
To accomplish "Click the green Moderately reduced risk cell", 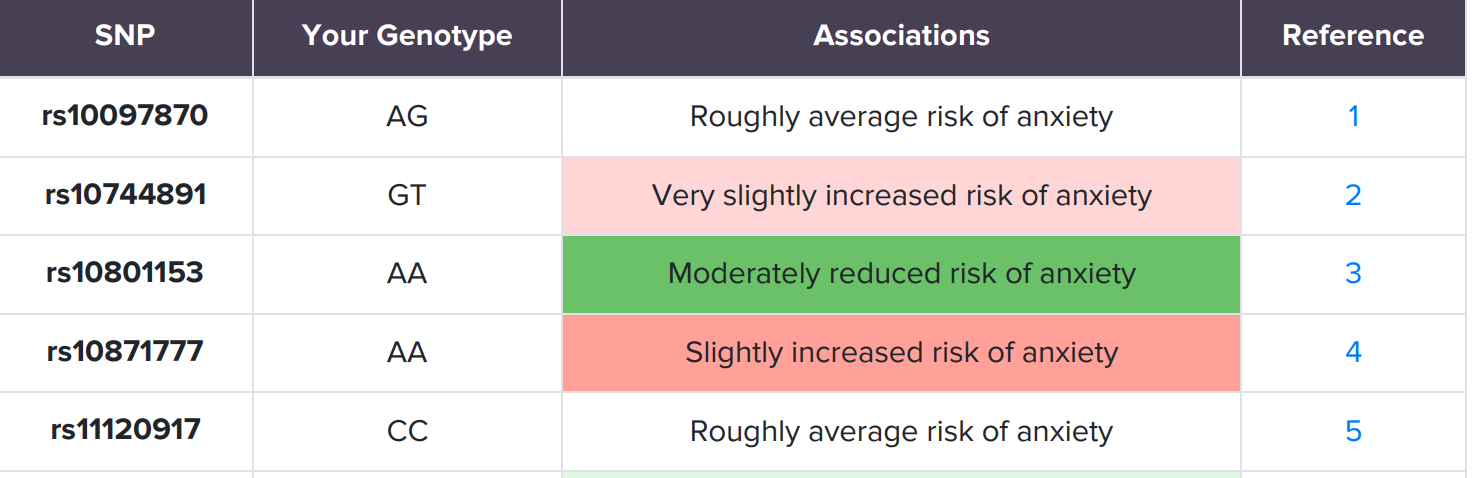I will tap(901, 274).
